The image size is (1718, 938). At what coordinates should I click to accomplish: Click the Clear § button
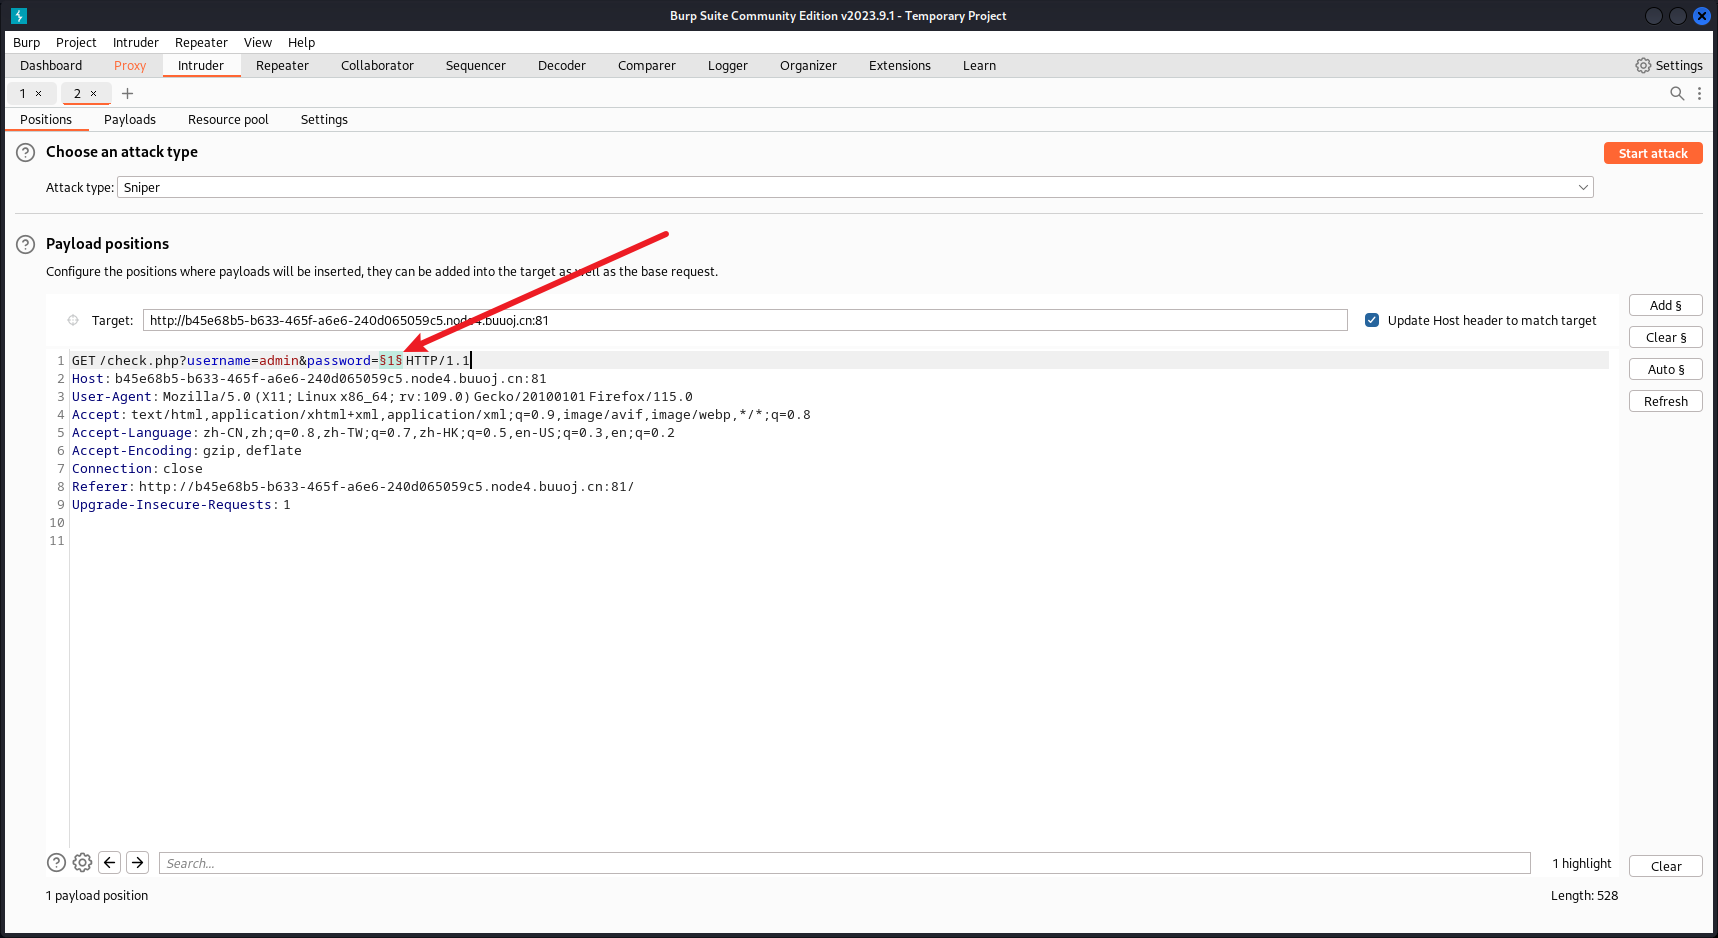click(x=1666, y=337)
